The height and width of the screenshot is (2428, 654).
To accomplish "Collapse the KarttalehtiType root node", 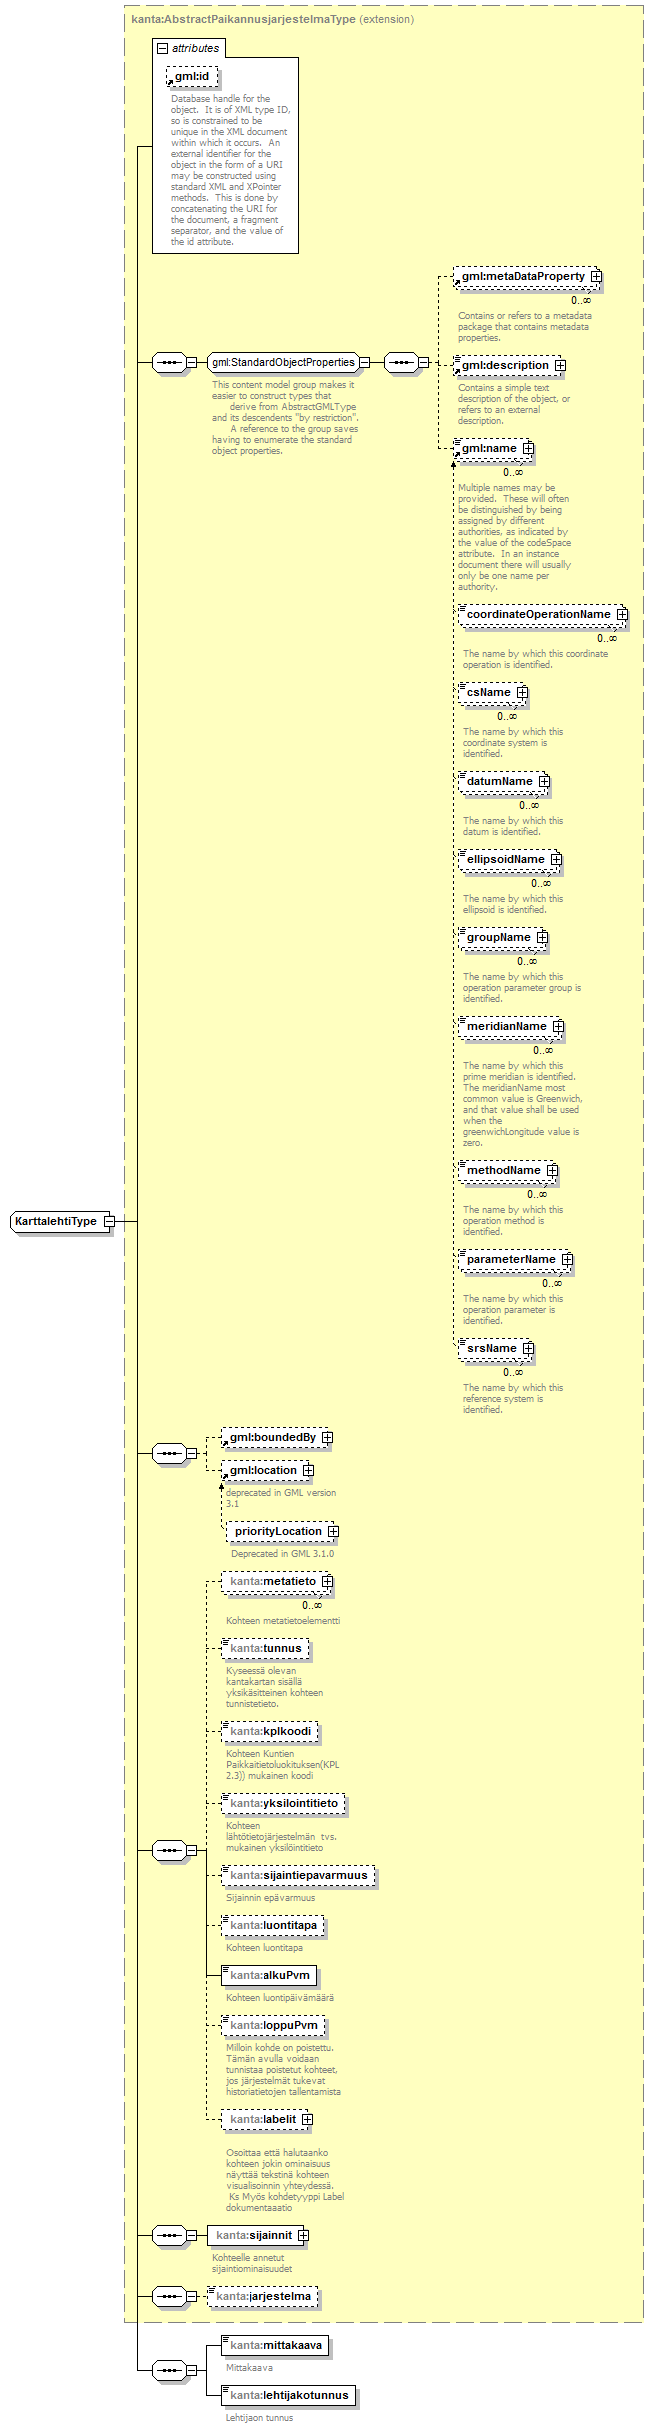I will pos(109,1221).
